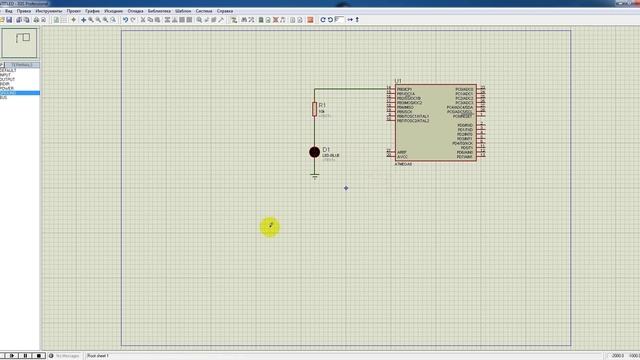The image size is (640, 360).
Task: Click the Decompose hammer icon
Action: (221, 20)
